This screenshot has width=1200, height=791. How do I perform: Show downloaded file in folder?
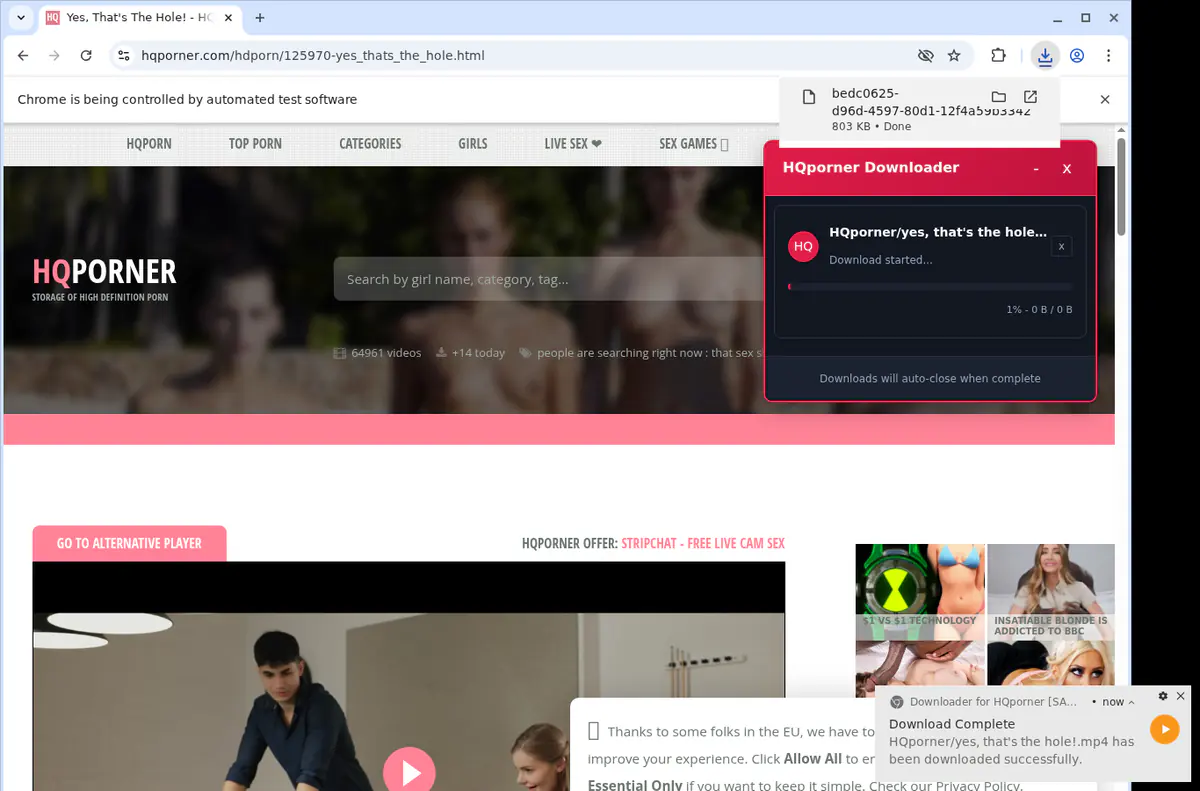[998, 97]
